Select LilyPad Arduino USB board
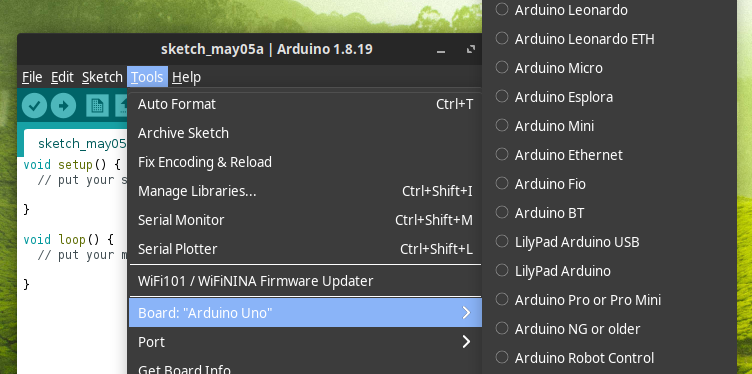Screen dimensions: 752x374 click(x=610, y=242)
